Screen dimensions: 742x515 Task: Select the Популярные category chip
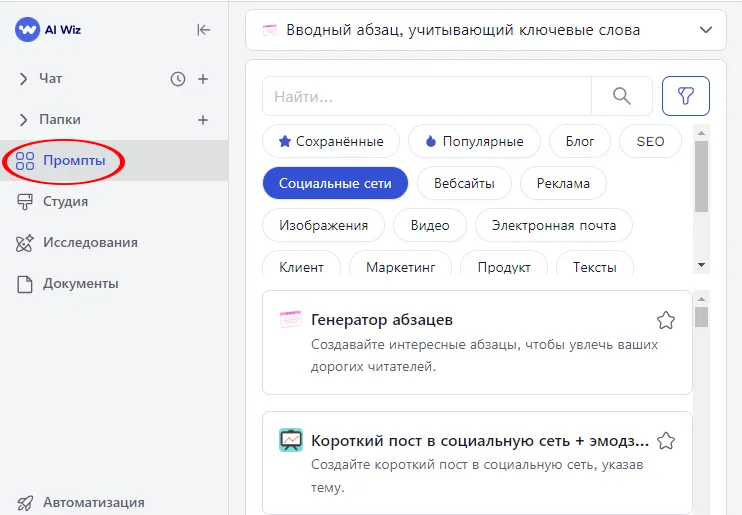pos(474,141)
